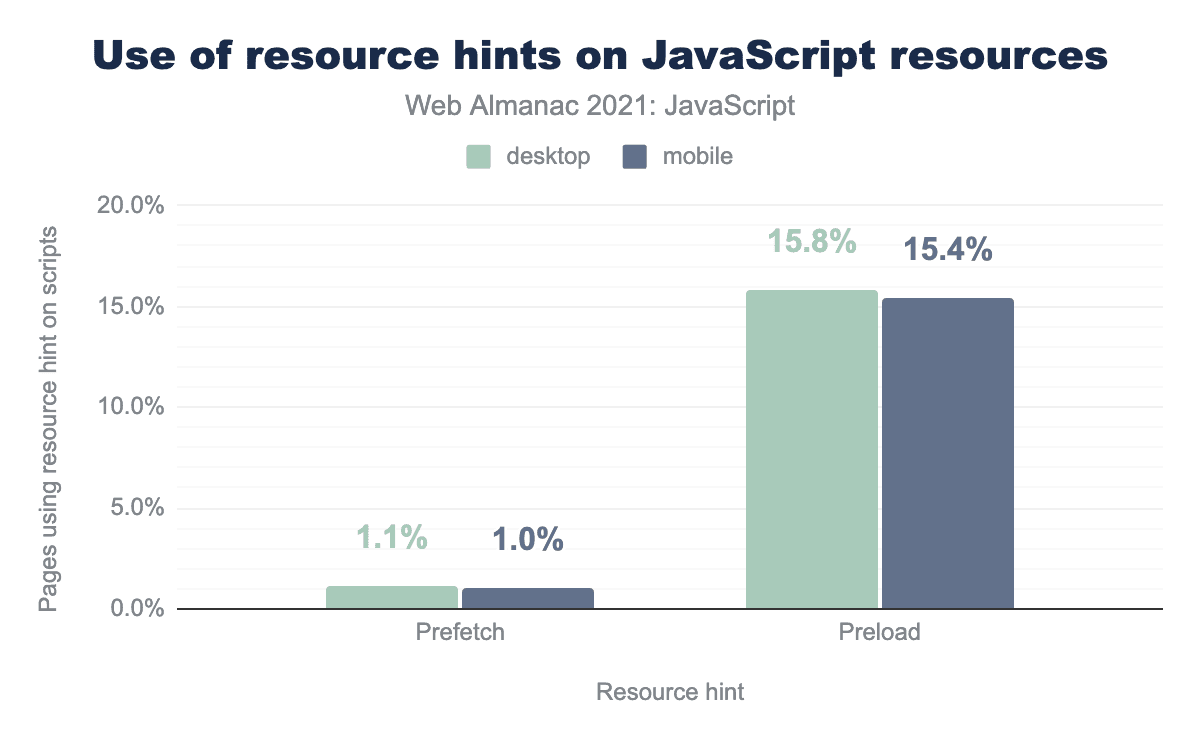This screenshot has width=1200, height=742.
Task: Select the mobile Preload bar
Action: point(947,453)
